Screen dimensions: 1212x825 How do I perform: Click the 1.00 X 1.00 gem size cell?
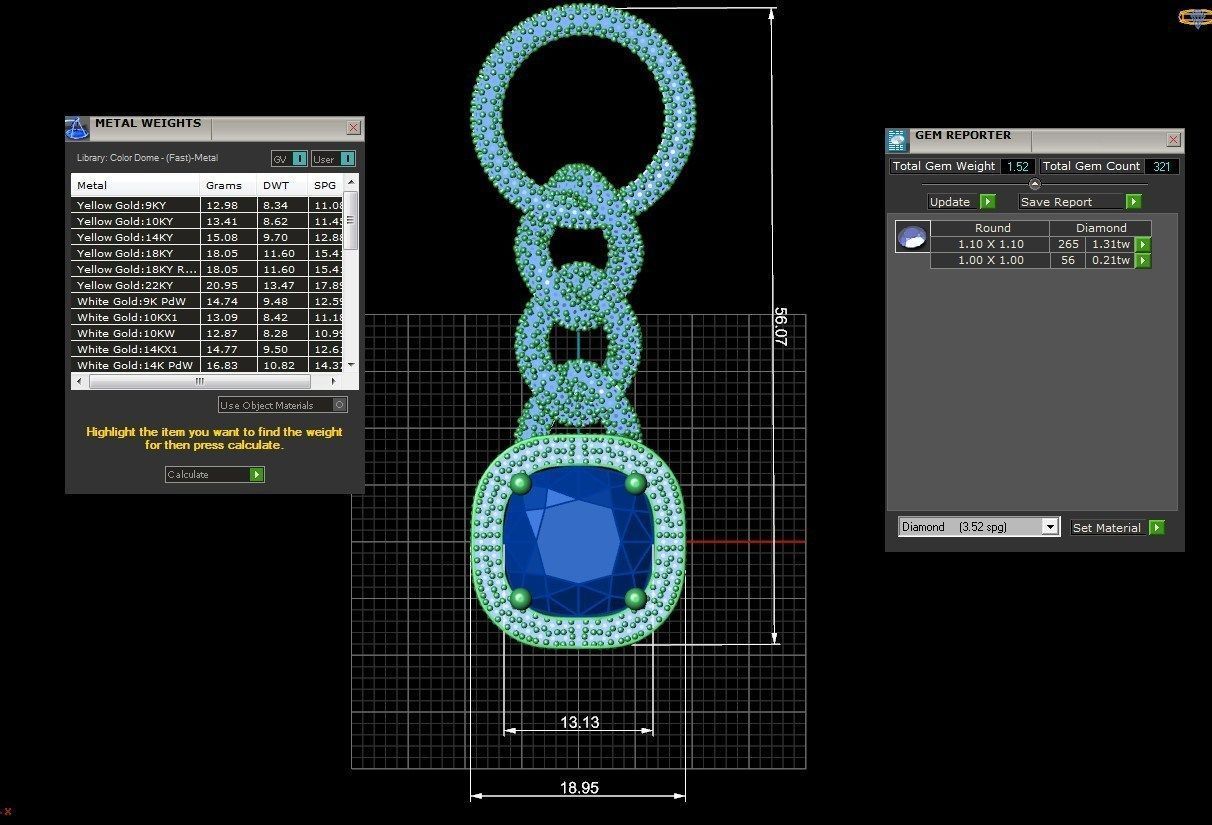pyautogui.click(x=990, y=260)
